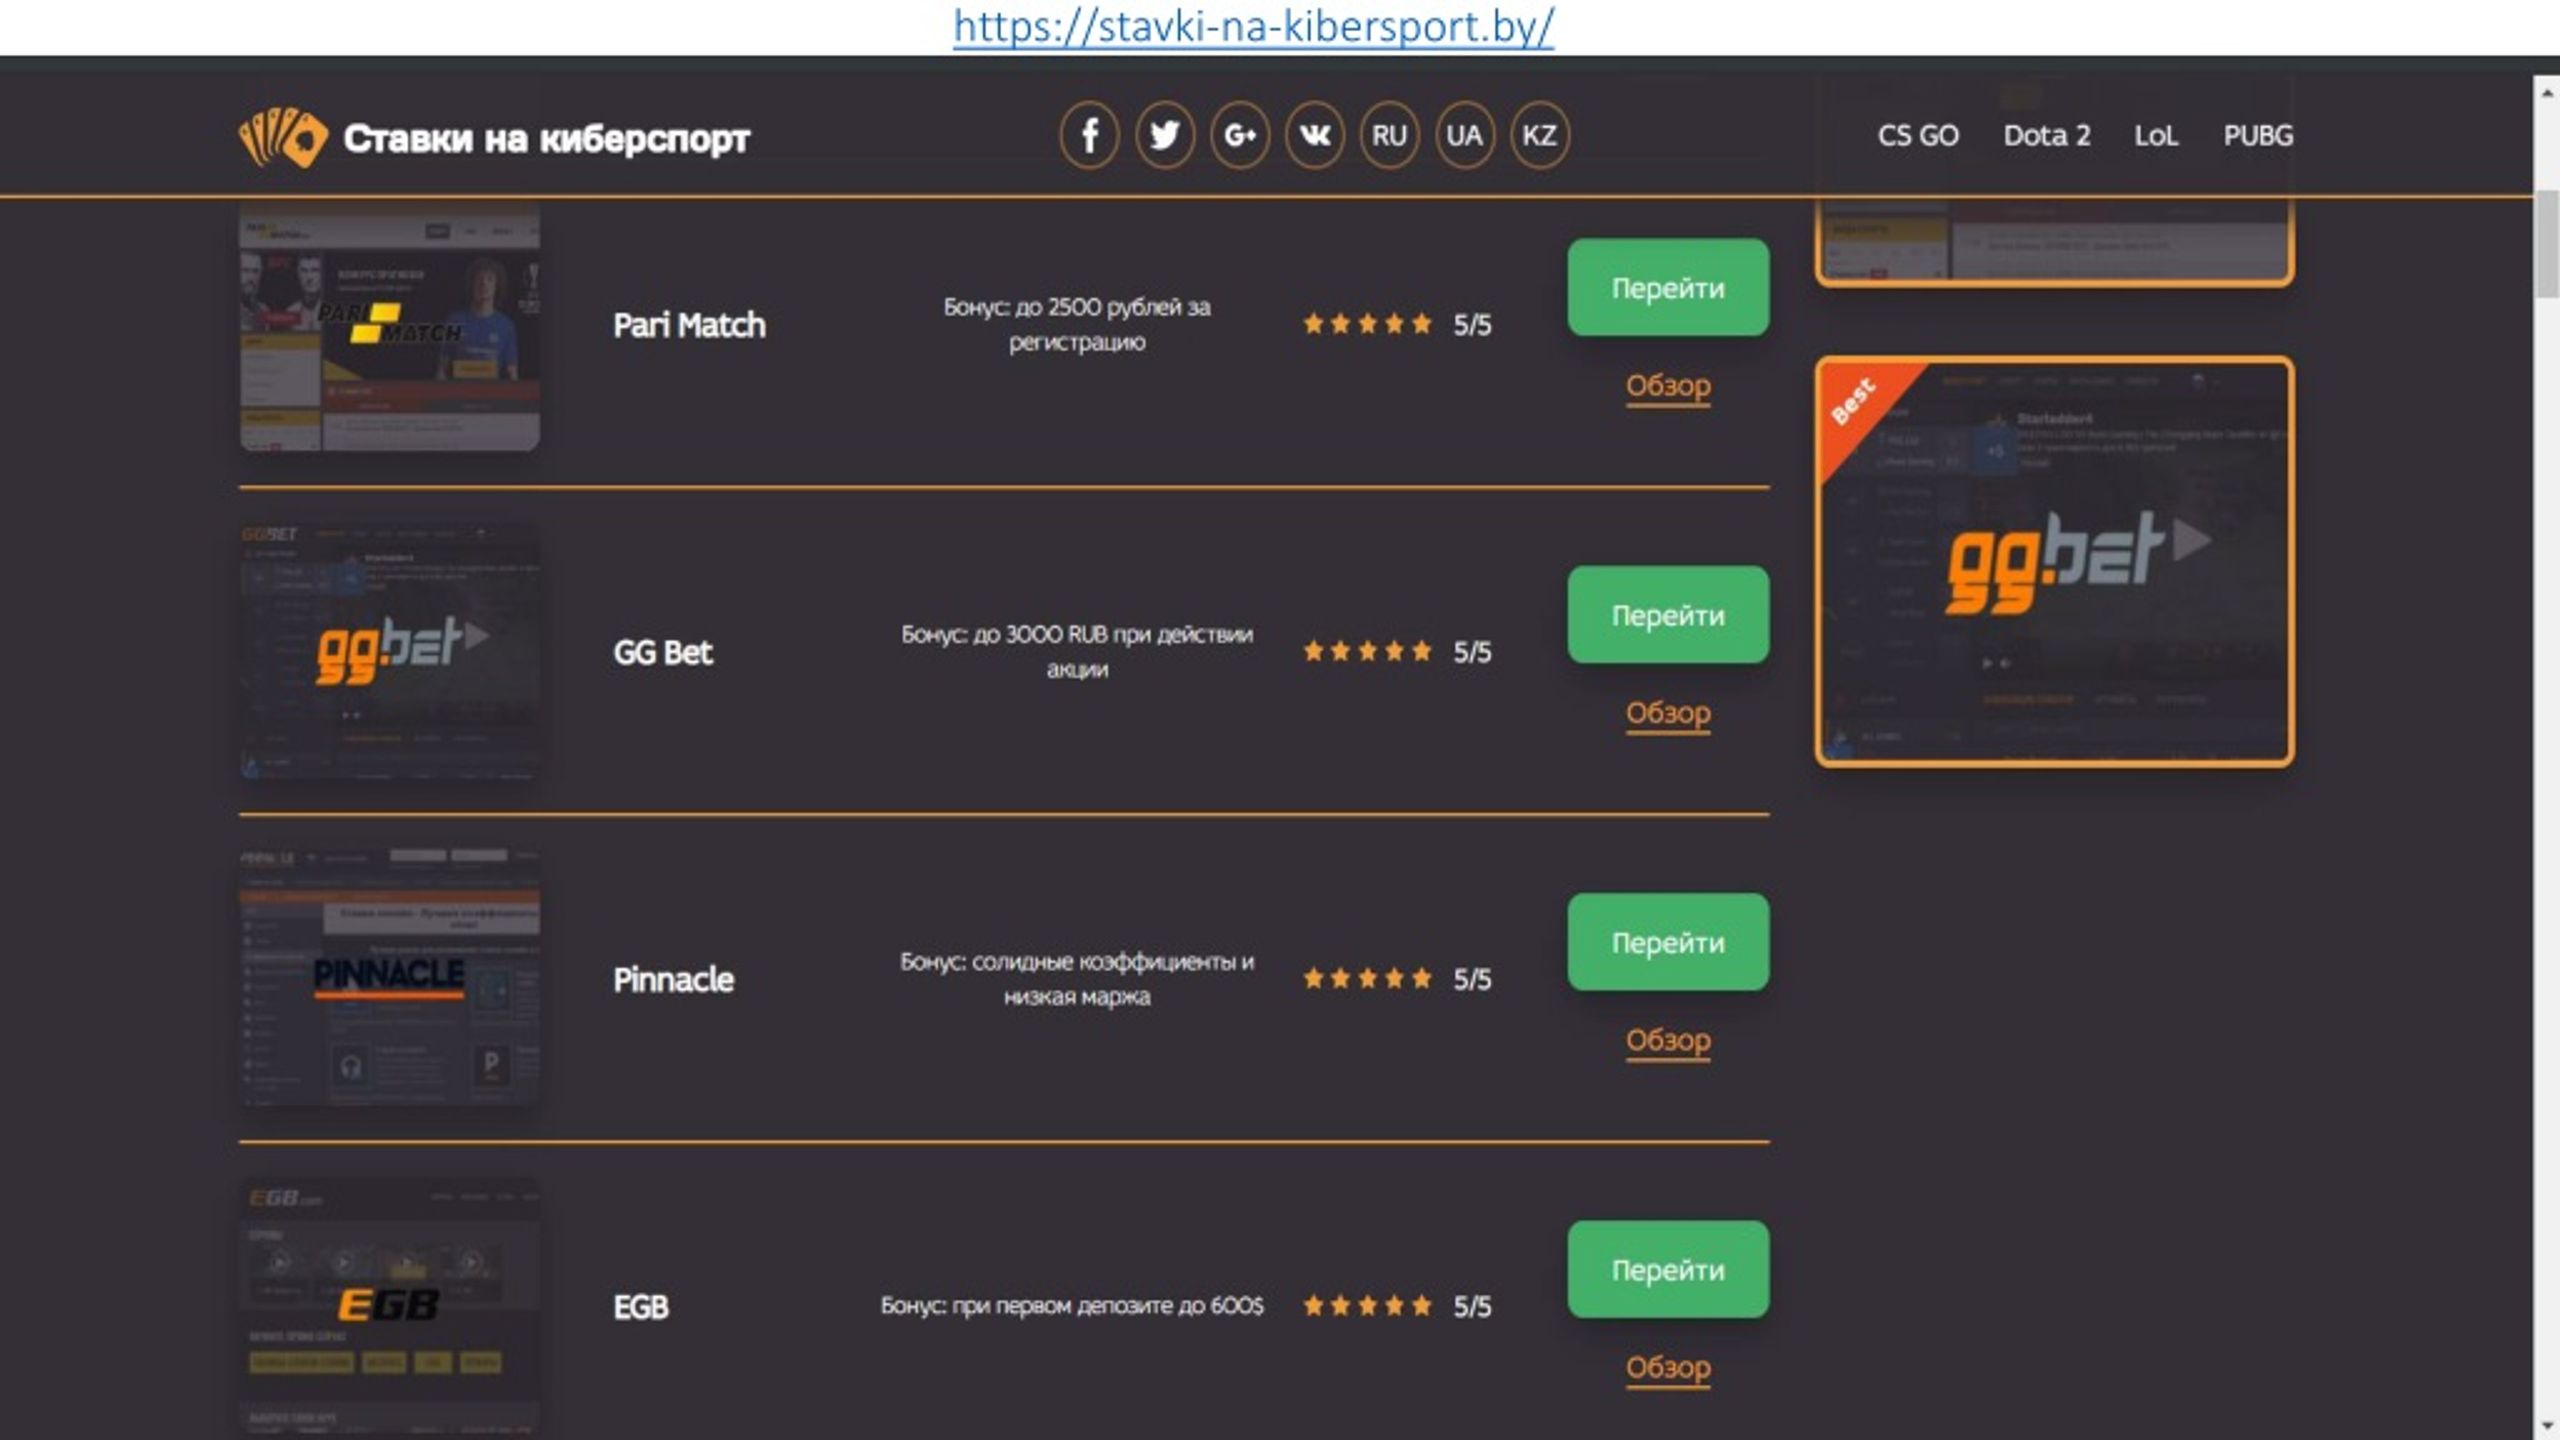This screenshot has width=2560, height=1440.
Task: Click the EGB star rating
Action: [x=1367, y=1305]
